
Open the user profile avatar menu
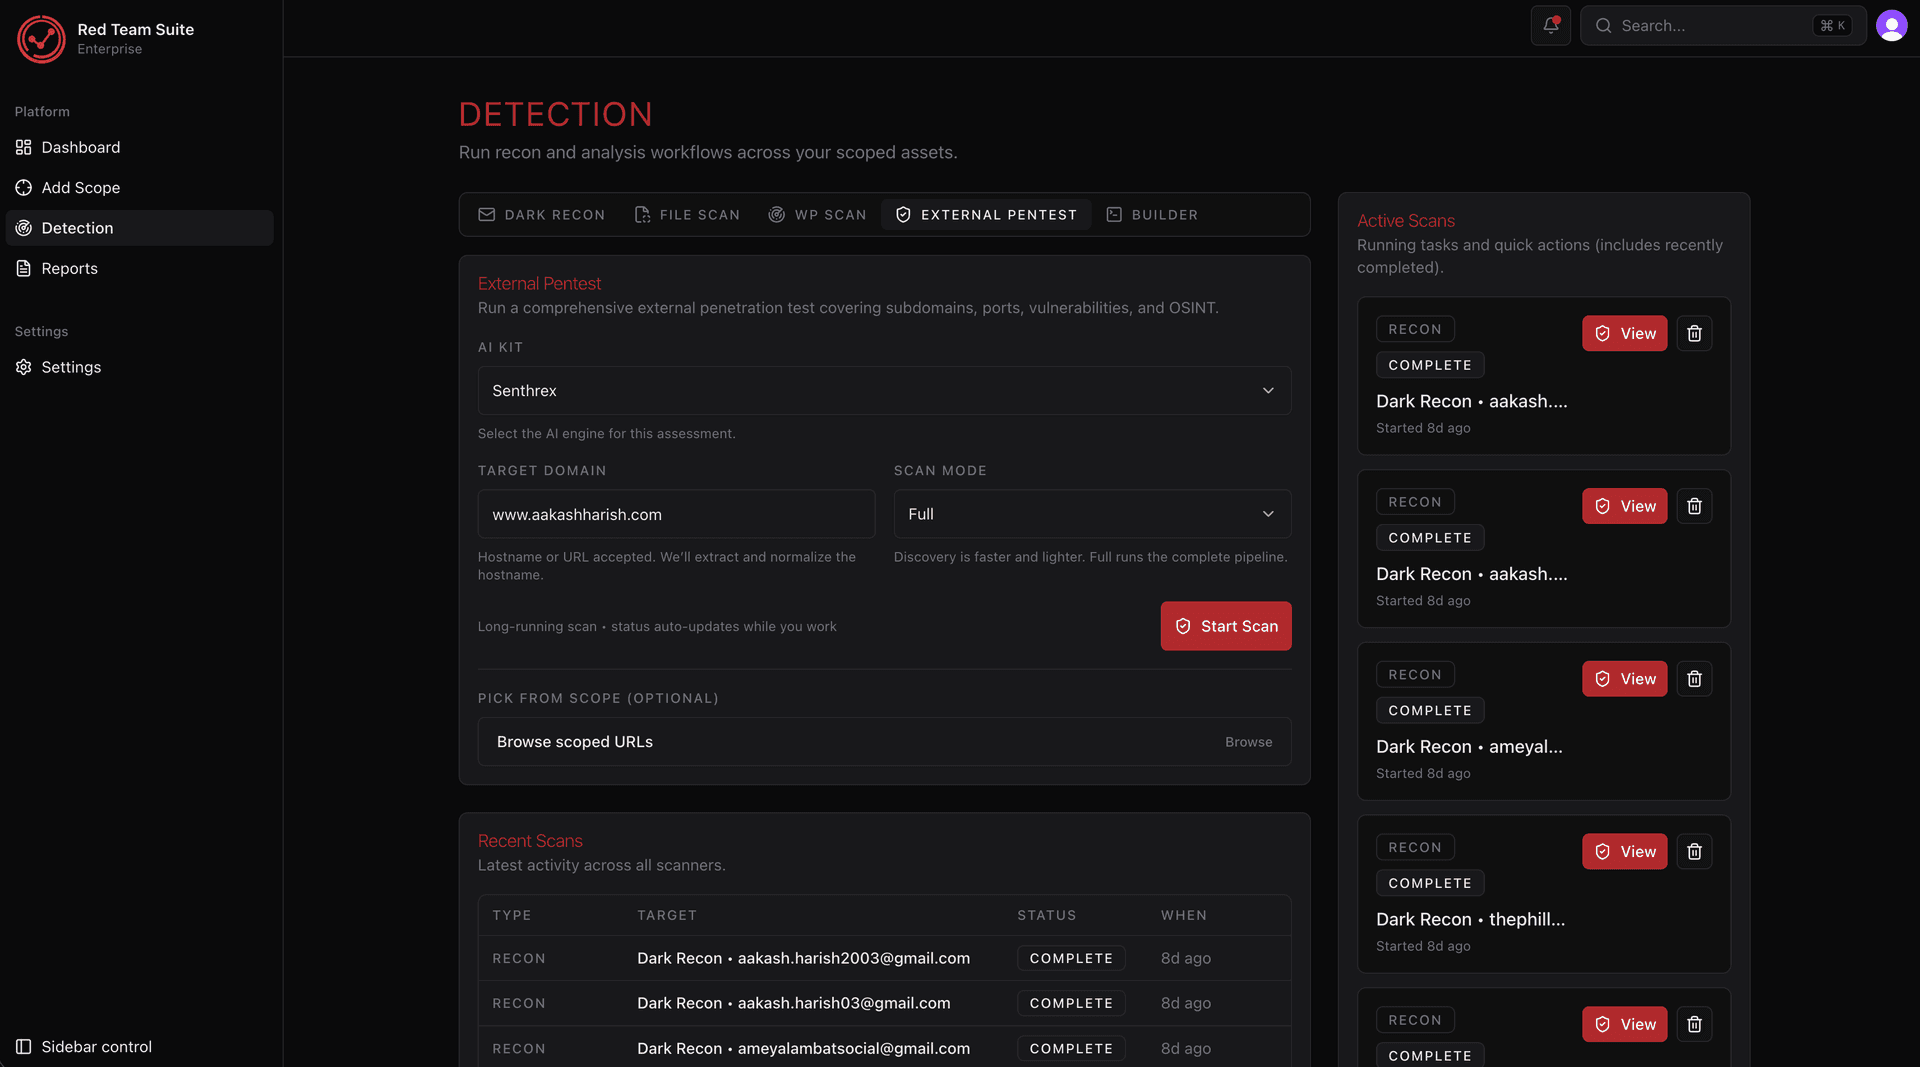pyautogui.click(x=1891, y=25)
